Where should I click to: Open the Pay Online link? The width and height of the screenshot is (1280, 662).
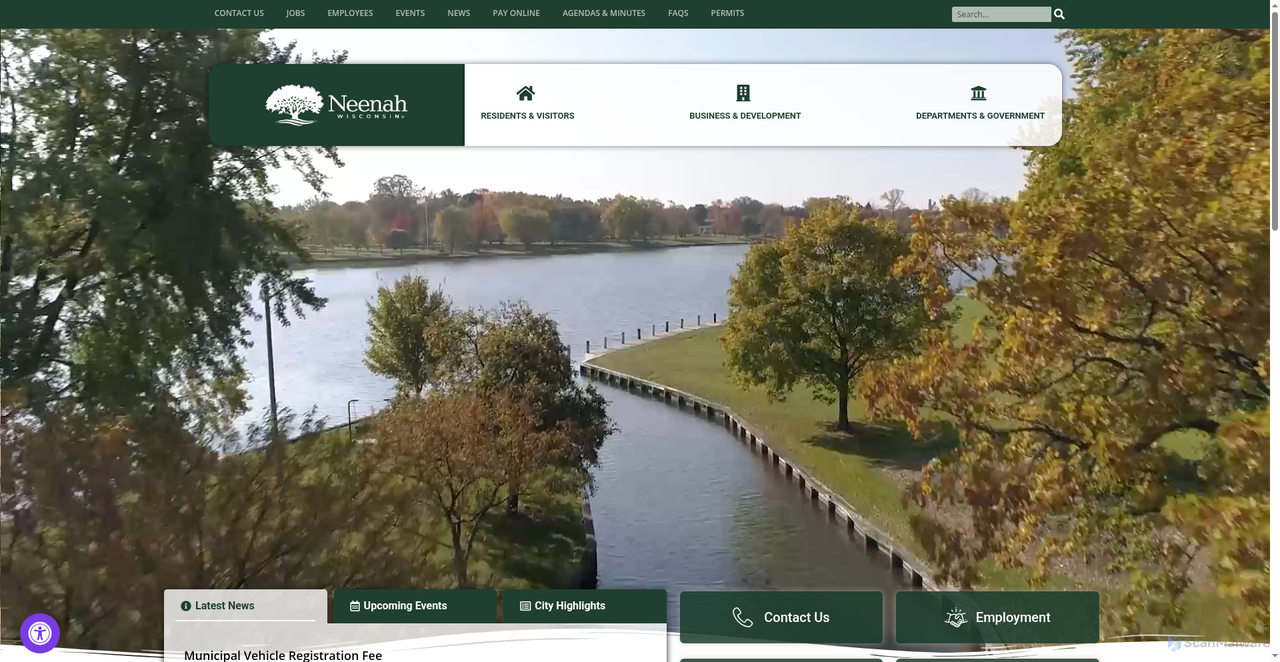[x=516, y=13]
